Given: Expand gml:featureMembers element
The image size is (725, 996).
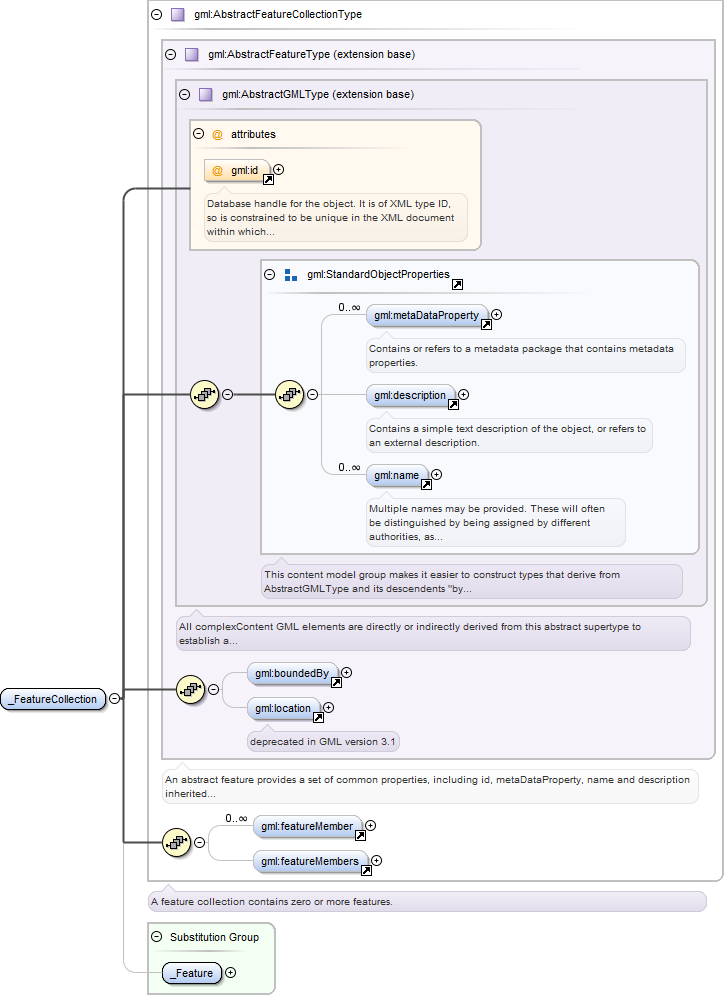Looking at the screenshot, I should coord(376,860).
